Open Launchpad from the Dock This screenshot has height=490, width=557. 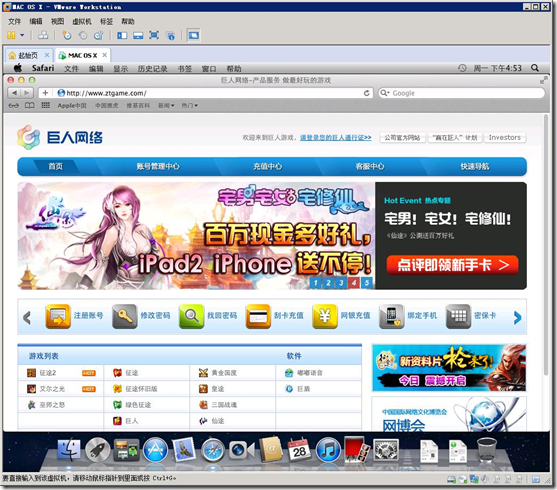click(98, 450)
